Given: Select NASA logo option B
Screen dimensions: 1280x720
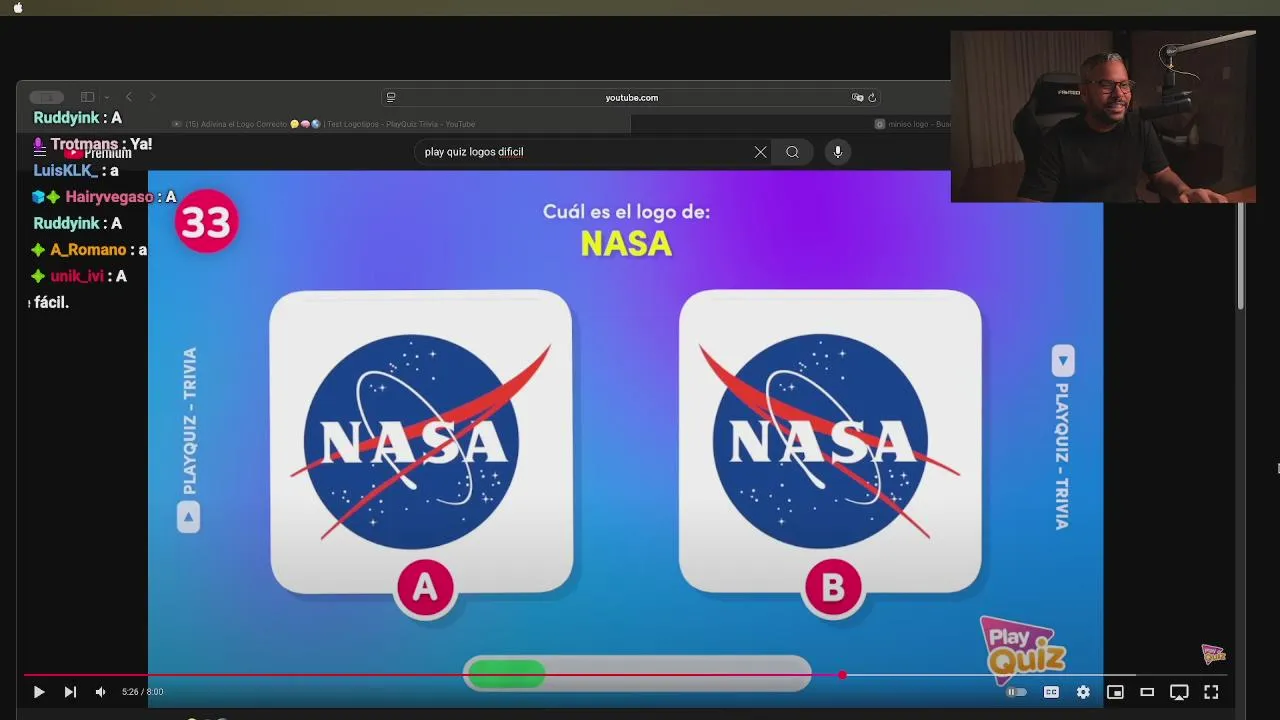Looking at the screenshot, I should (830, 441).
